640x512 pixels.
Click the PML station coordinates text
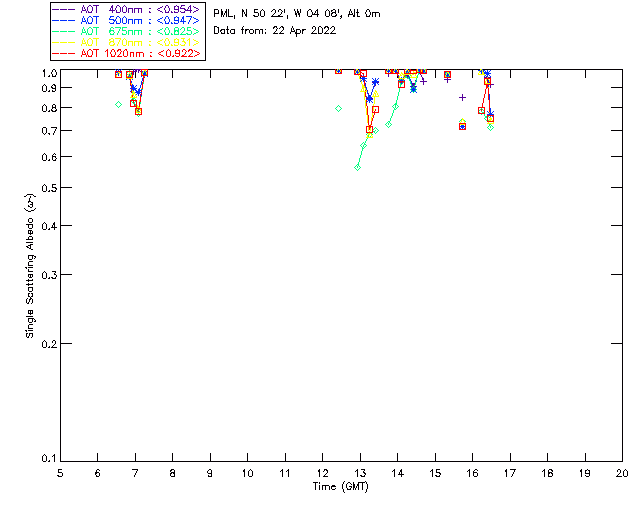point(297,13)
